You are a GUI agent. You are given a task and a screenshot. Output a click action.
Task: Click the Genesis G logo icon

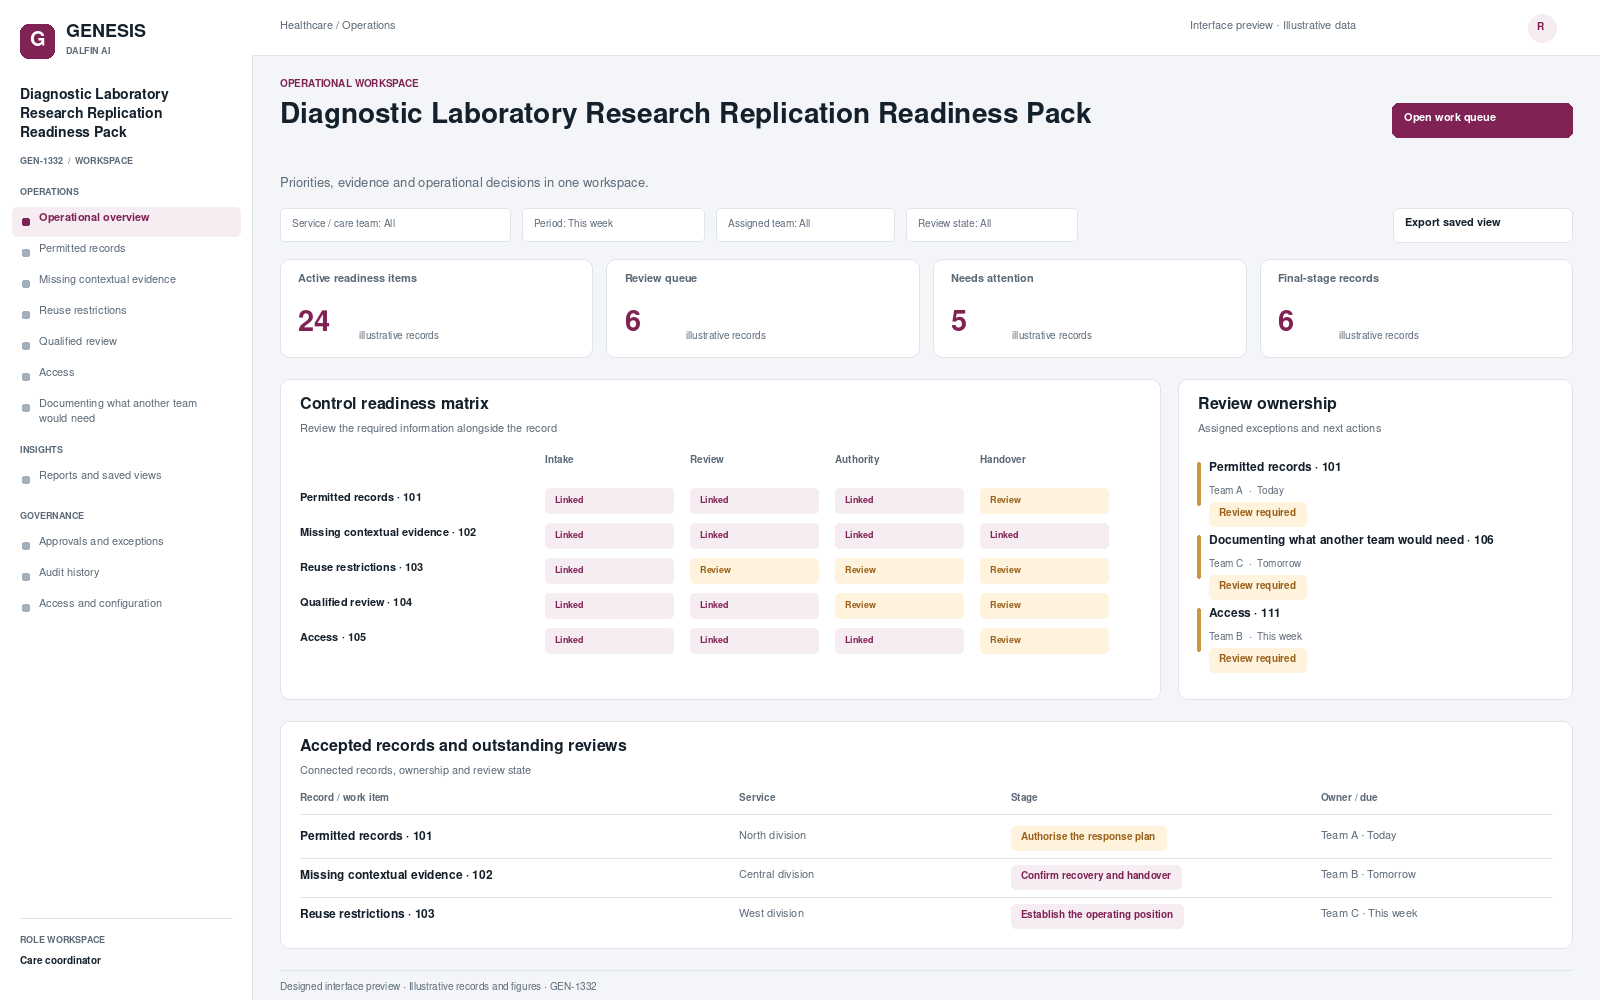click(x=37, y=41)
